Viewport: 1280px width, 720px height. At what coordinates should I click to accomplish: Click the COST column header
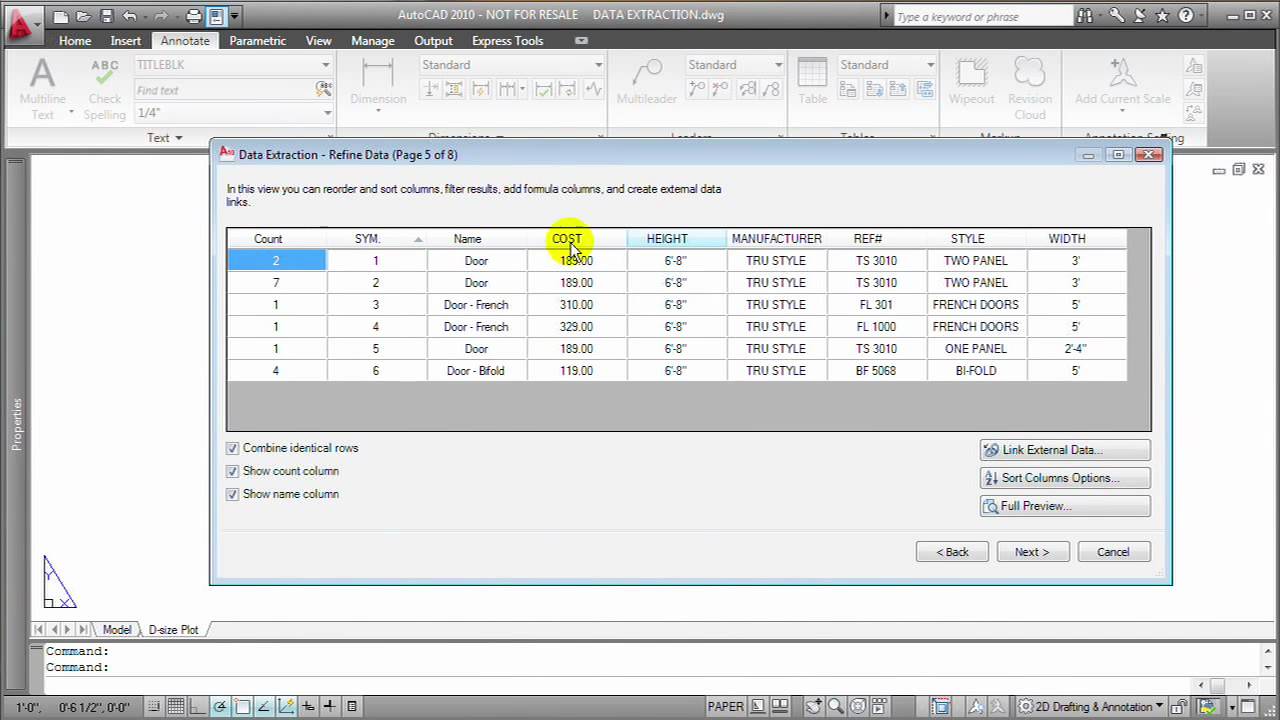pos(577,239)
